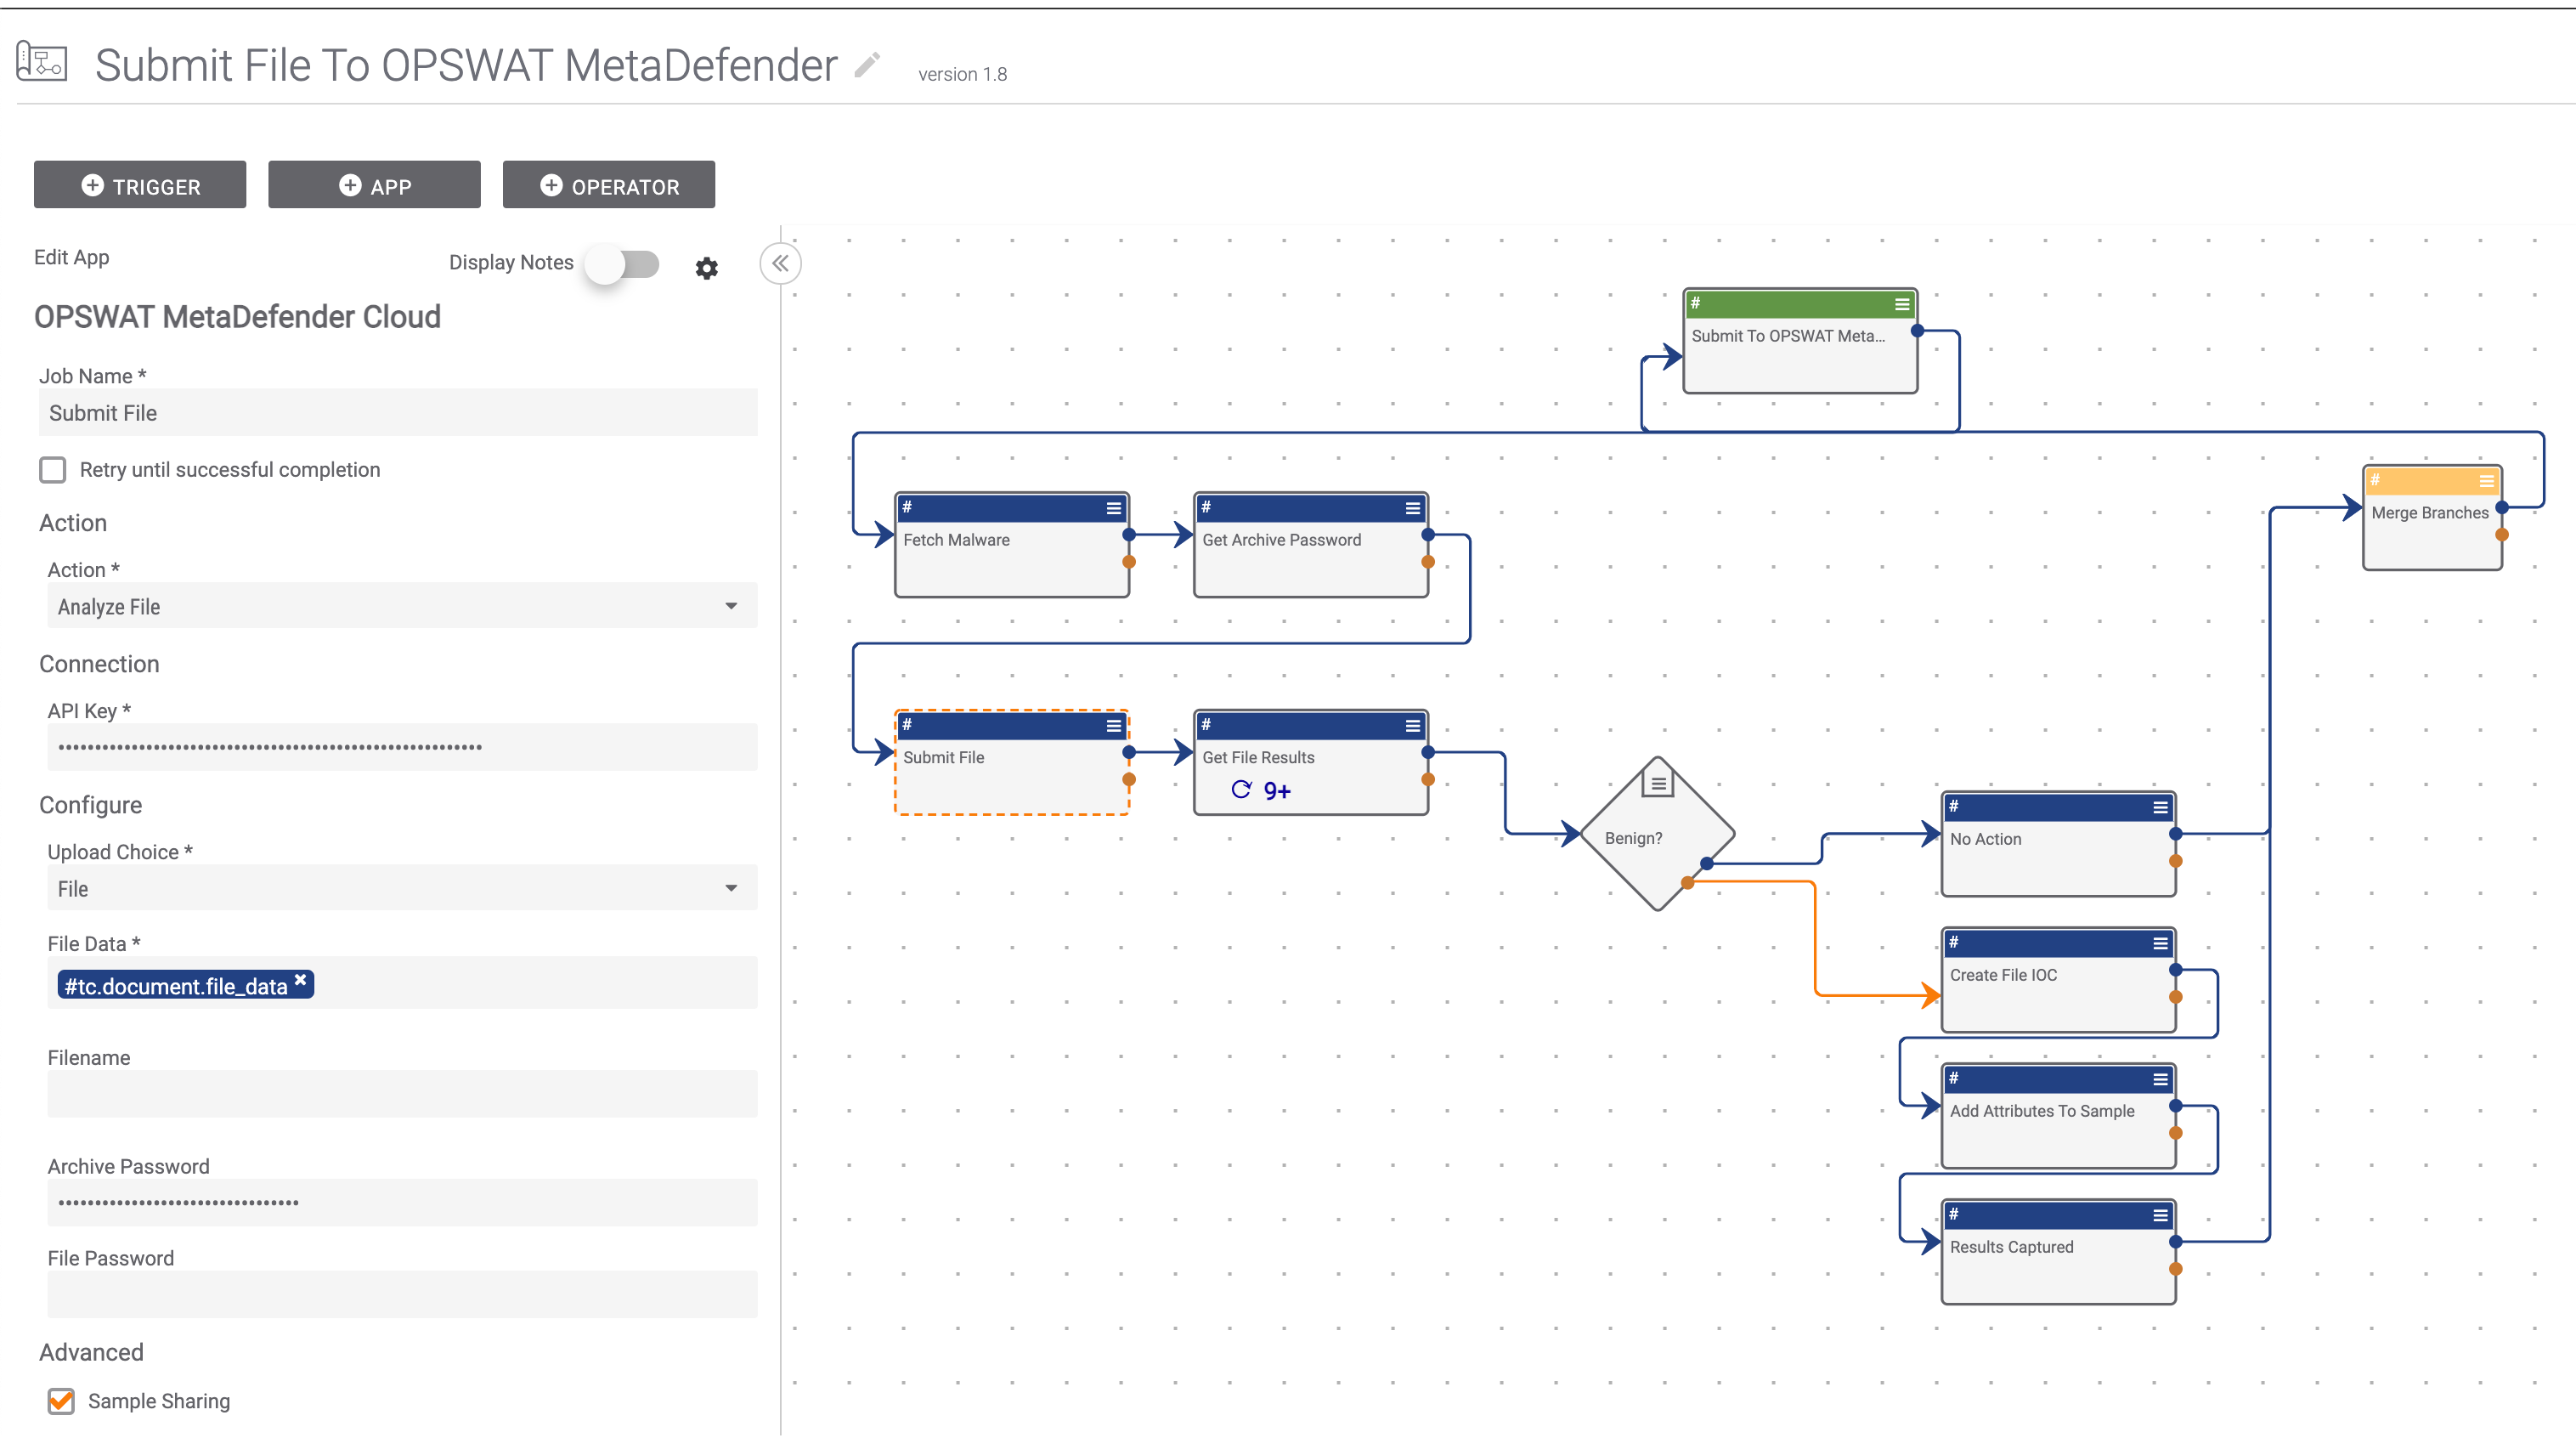
Task: Click the # icon on Submit To OPSWAT trigger node
Action: click(x=1695, y=302)
